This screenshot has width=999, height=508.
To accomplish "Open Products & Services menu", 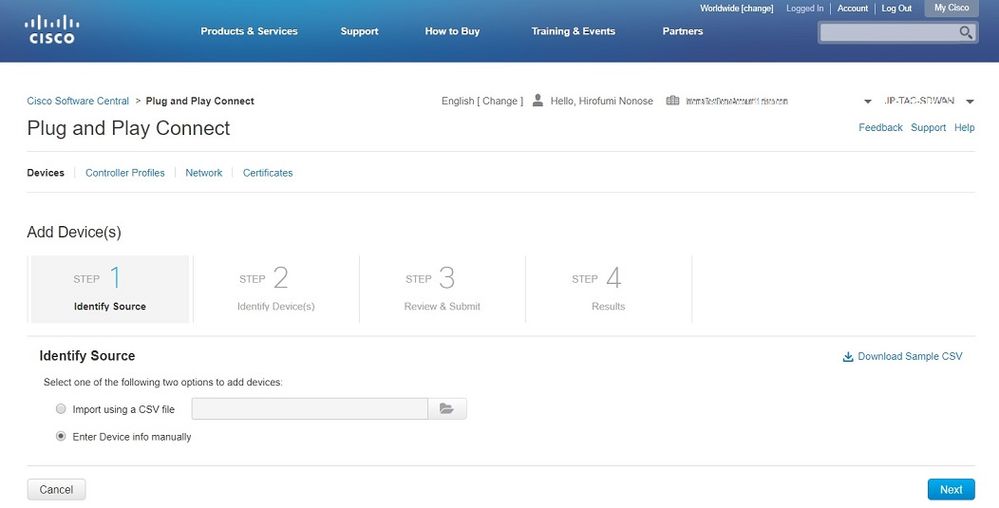I will (x=249, y=31).
